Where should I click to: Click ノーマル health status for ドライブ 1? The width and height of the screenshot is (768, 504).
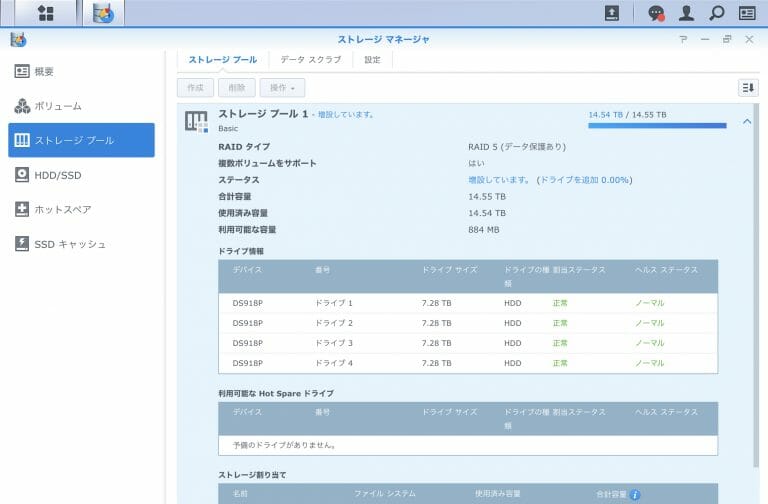[x=649, y=303]
